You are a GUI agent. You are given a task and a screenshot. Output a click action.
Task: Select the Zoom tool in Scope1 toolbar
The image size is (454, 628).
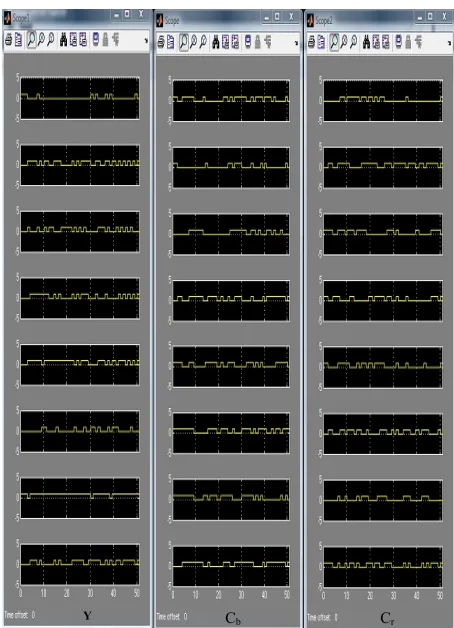(x=31, y=40)
